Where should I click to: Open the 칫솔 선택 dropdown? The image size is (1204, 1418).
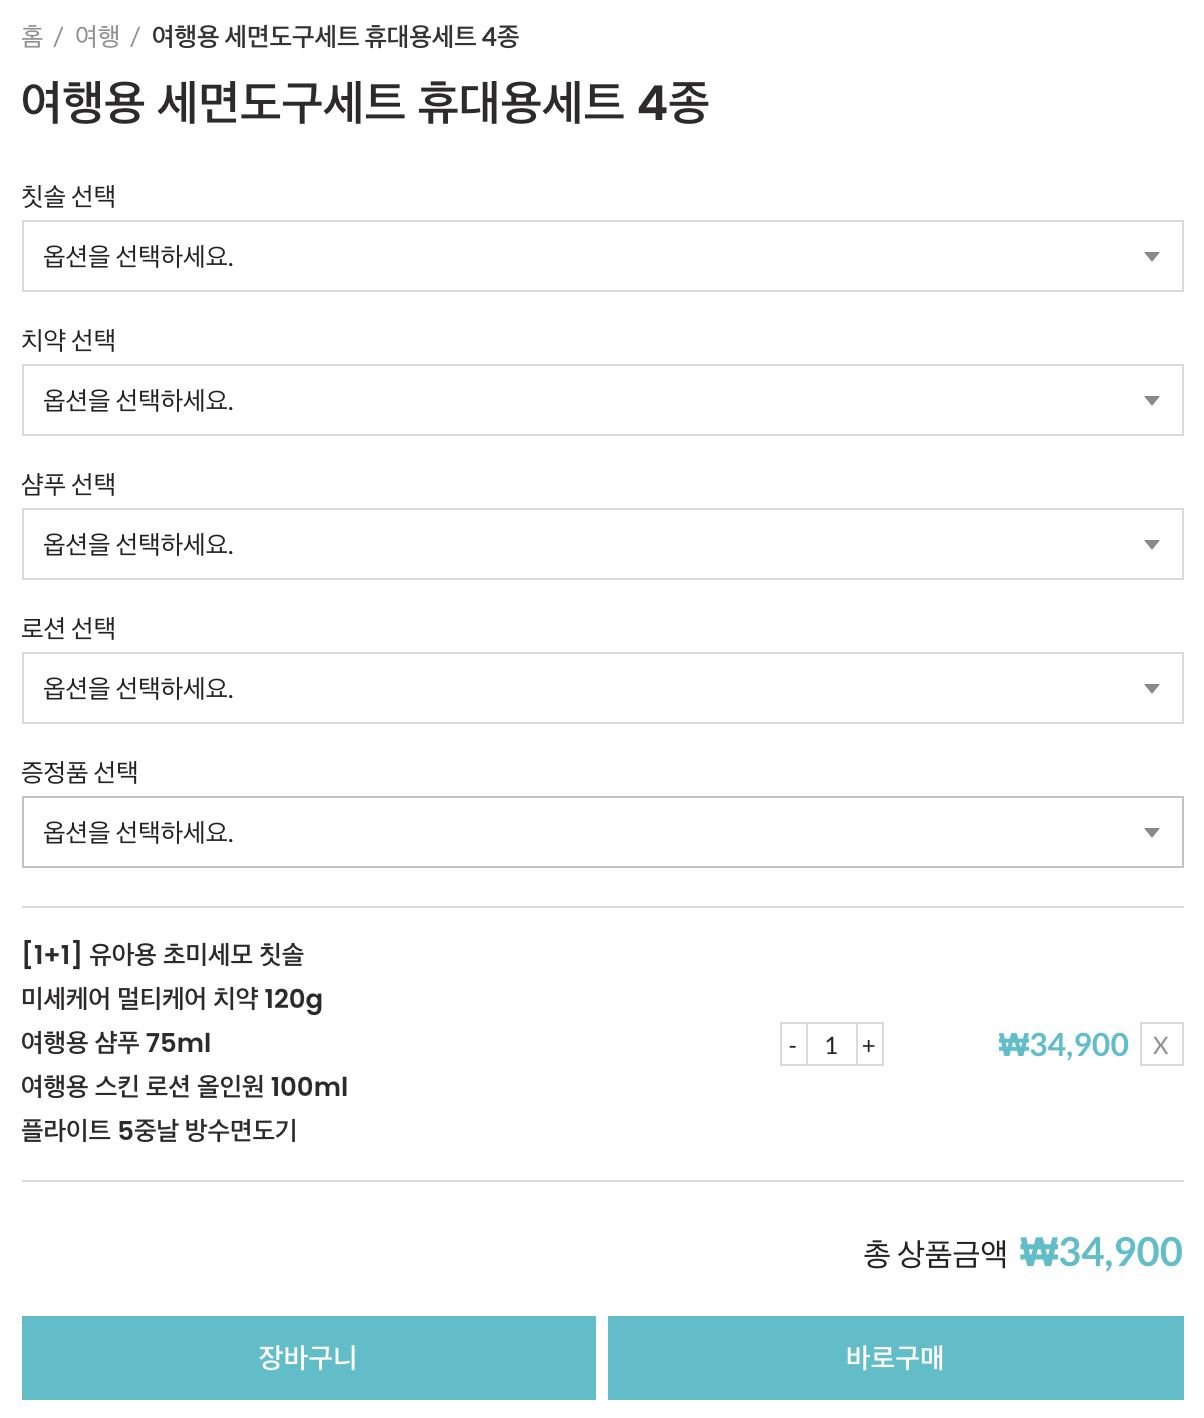(x=600, y=257)
